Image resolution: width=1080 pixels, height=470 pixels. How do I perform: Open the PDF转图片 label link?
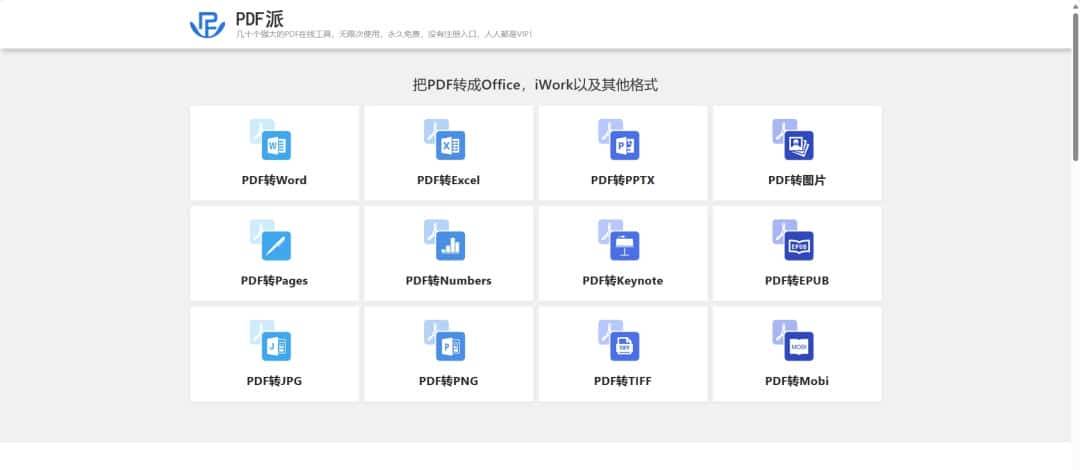tap(797, 181)
